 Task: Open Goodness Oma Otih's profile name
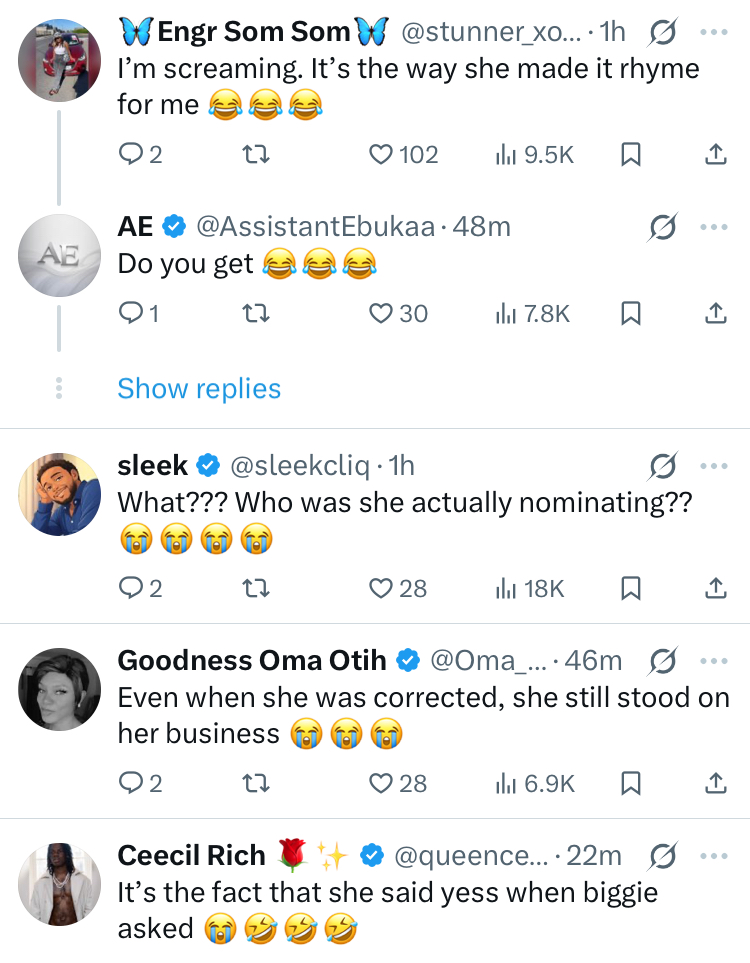point(255,661)
